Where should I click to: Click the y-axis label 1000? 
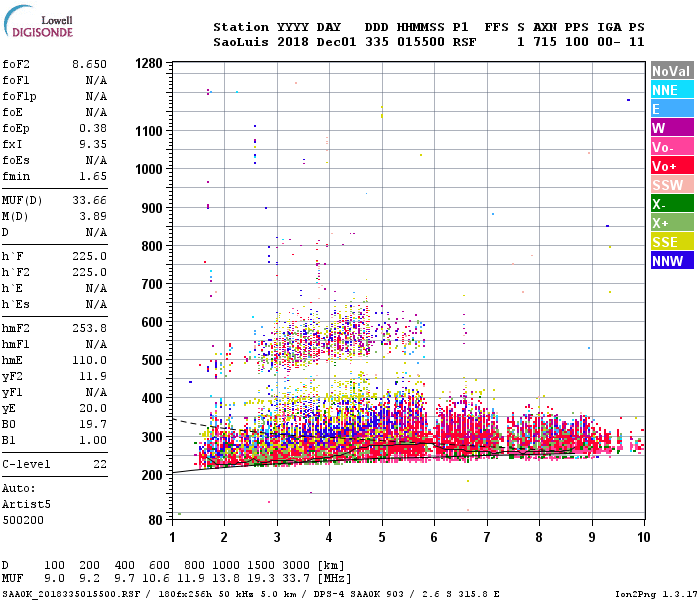(x=149, y=169)
